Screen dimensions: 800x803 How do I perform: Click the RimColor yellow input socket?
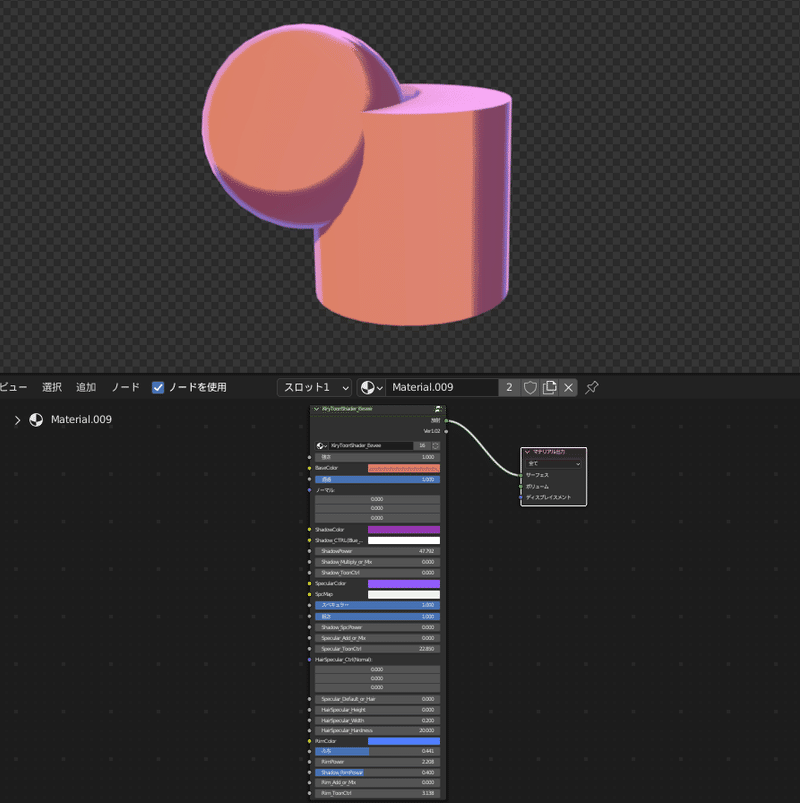[x=309, y=741]
